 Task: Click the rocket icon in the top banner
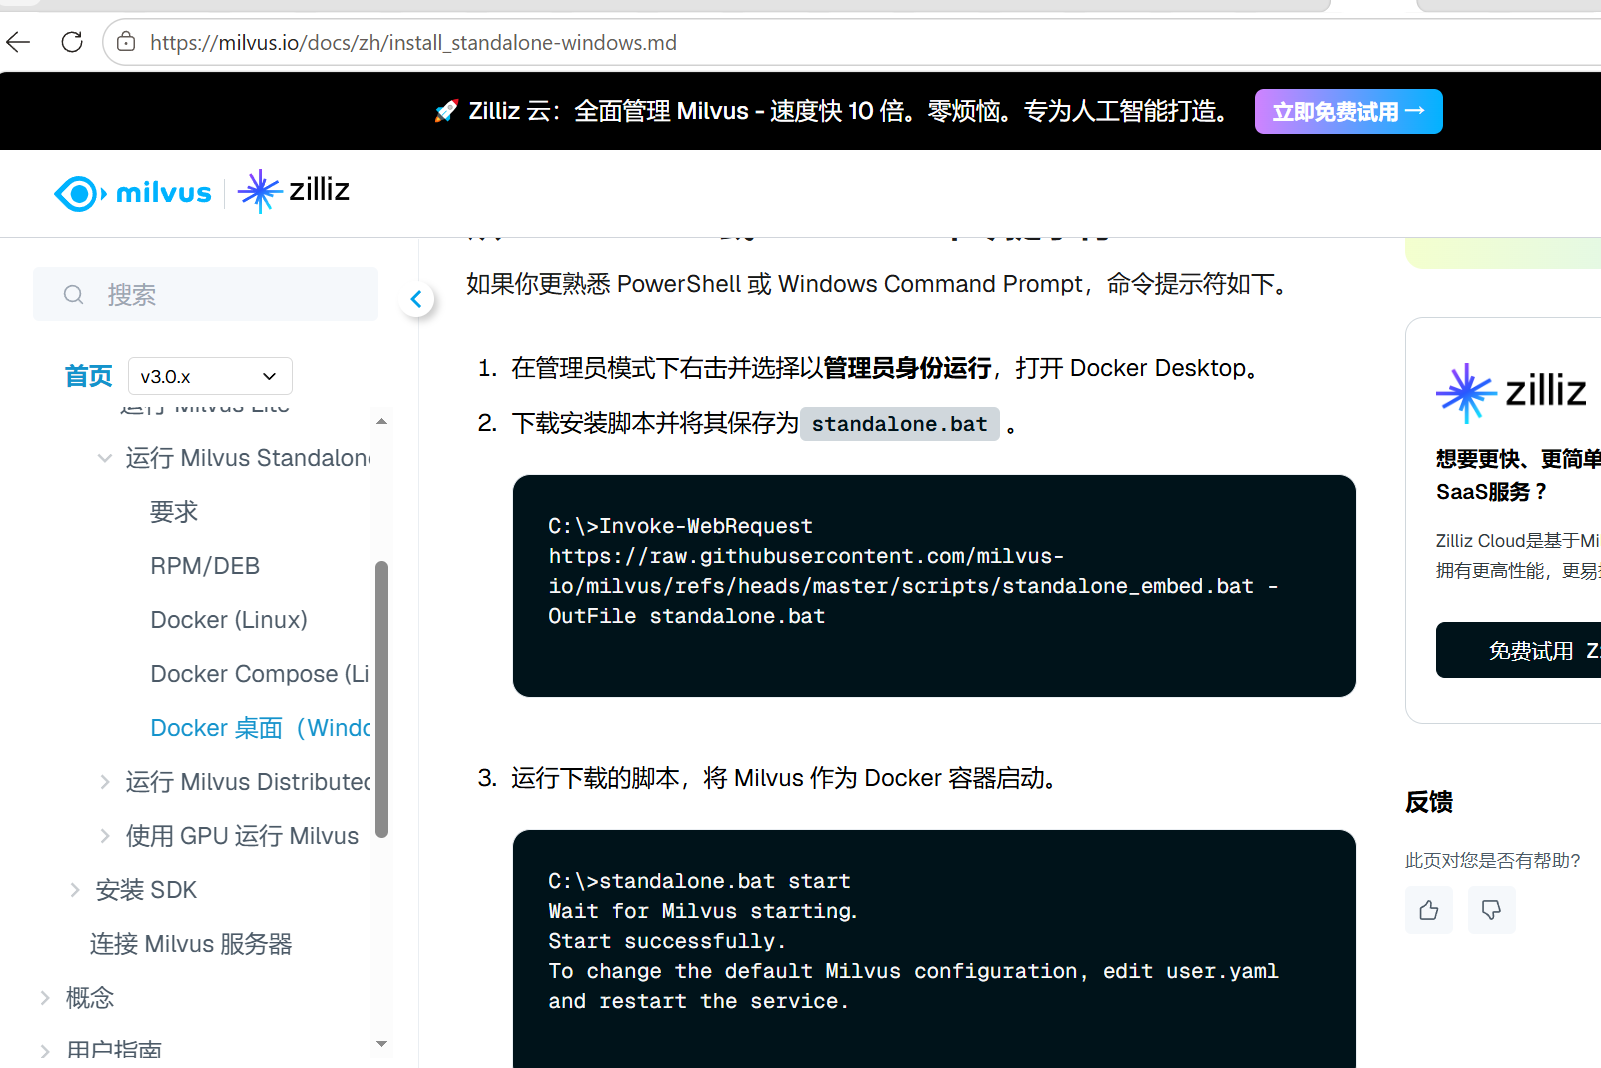point(446,111)
